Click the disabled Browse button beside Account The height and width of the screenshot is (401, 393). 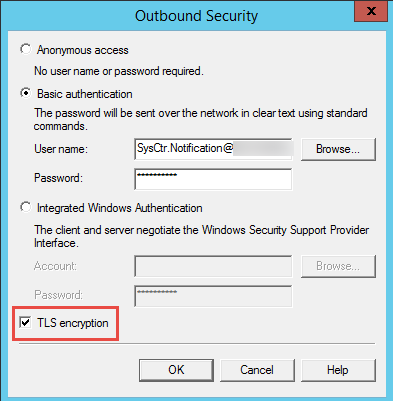(338, 266)
